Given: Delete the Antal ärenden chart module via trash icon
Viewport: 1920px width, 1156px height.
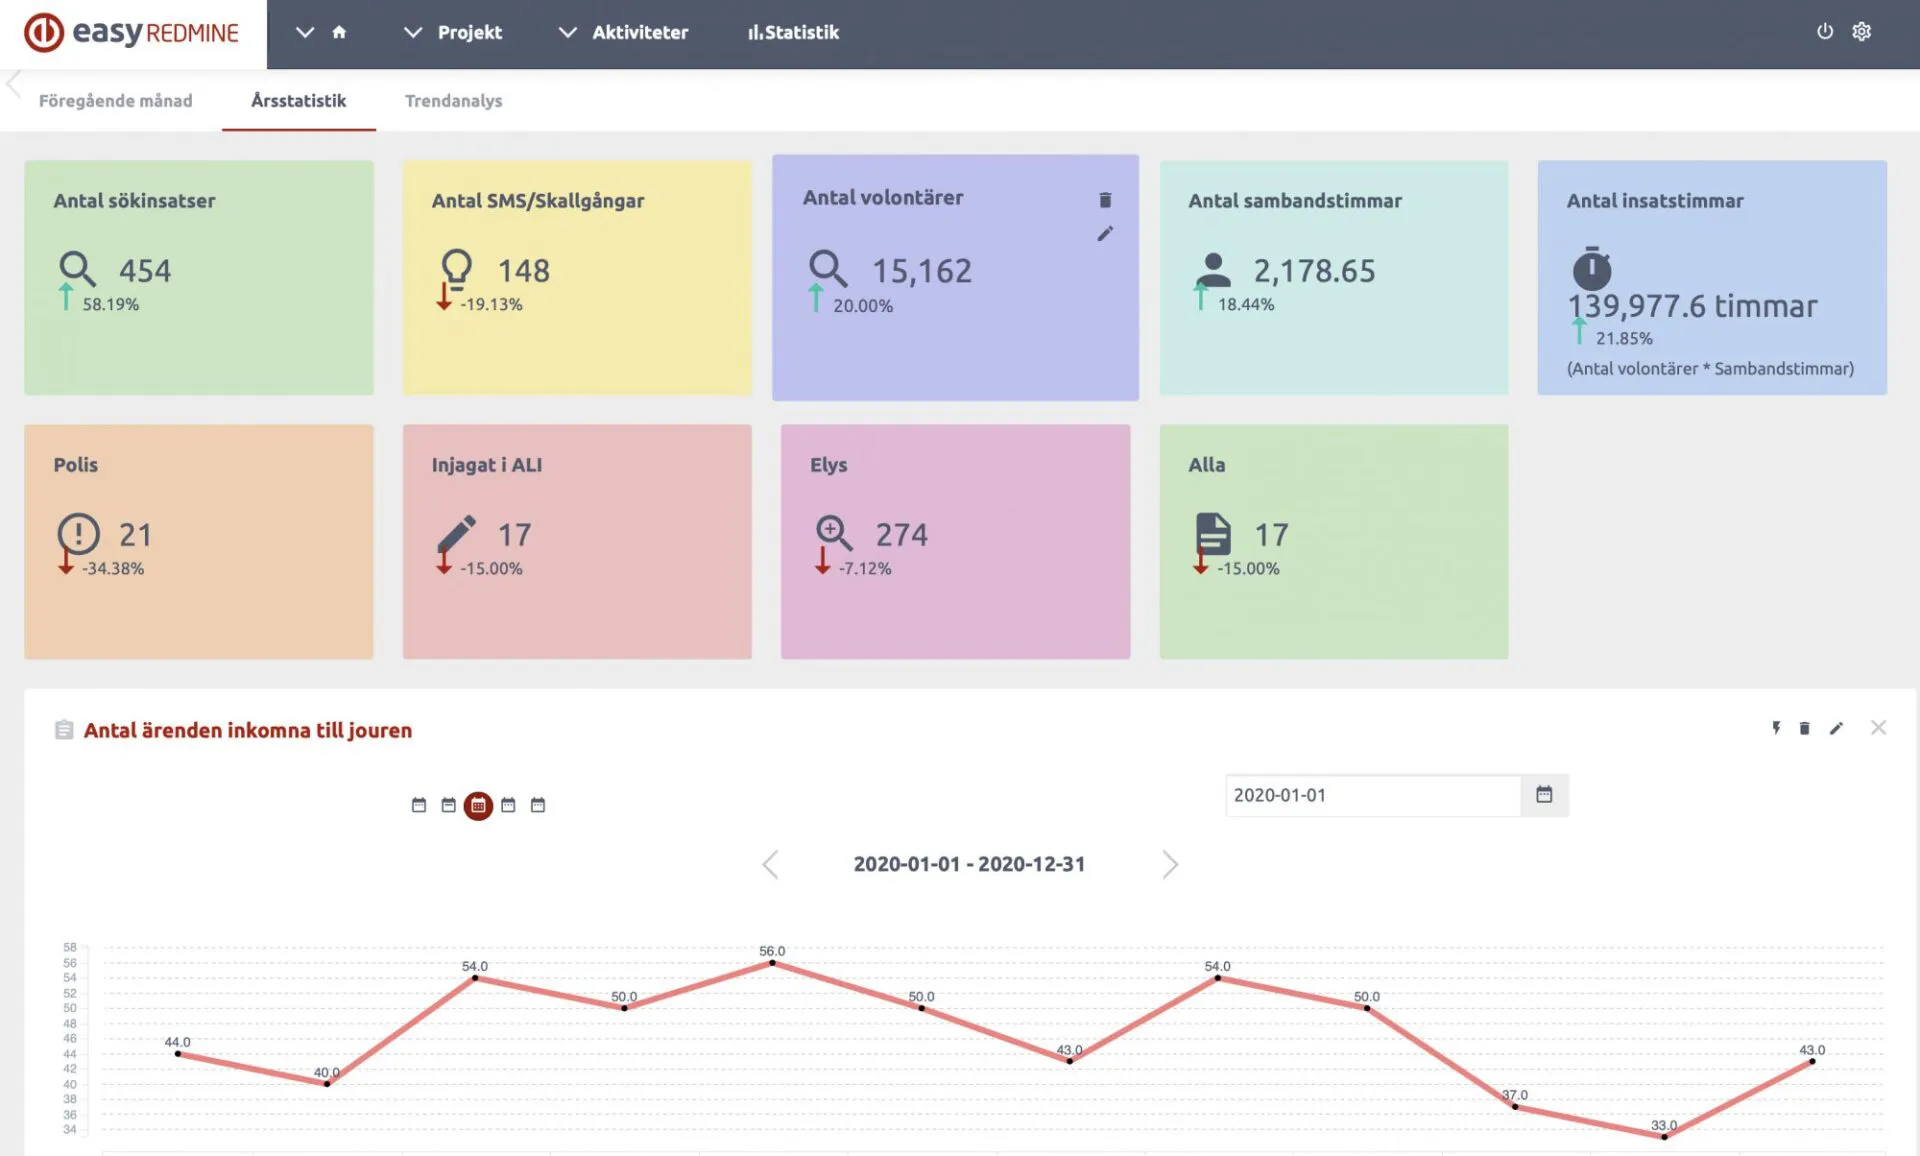Looking at the screenshot, I should pos(1805,728).
